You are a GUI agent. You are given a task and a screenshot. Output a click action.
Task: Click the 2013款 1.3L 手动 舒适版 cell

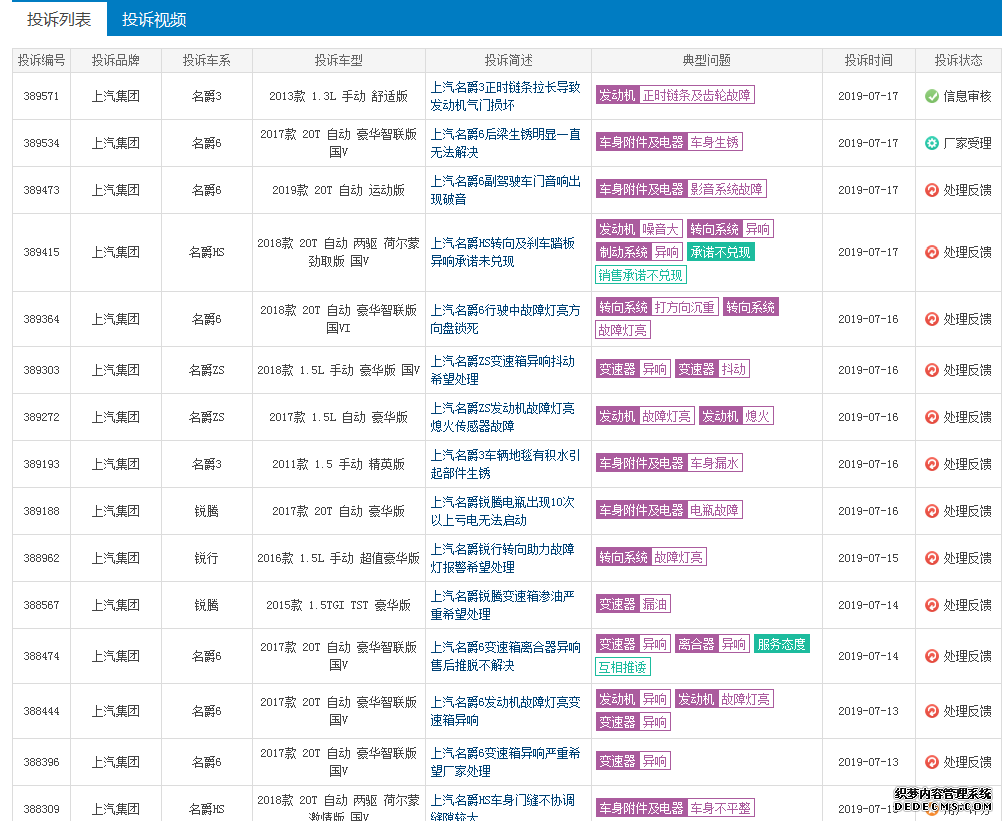[339, 96]
